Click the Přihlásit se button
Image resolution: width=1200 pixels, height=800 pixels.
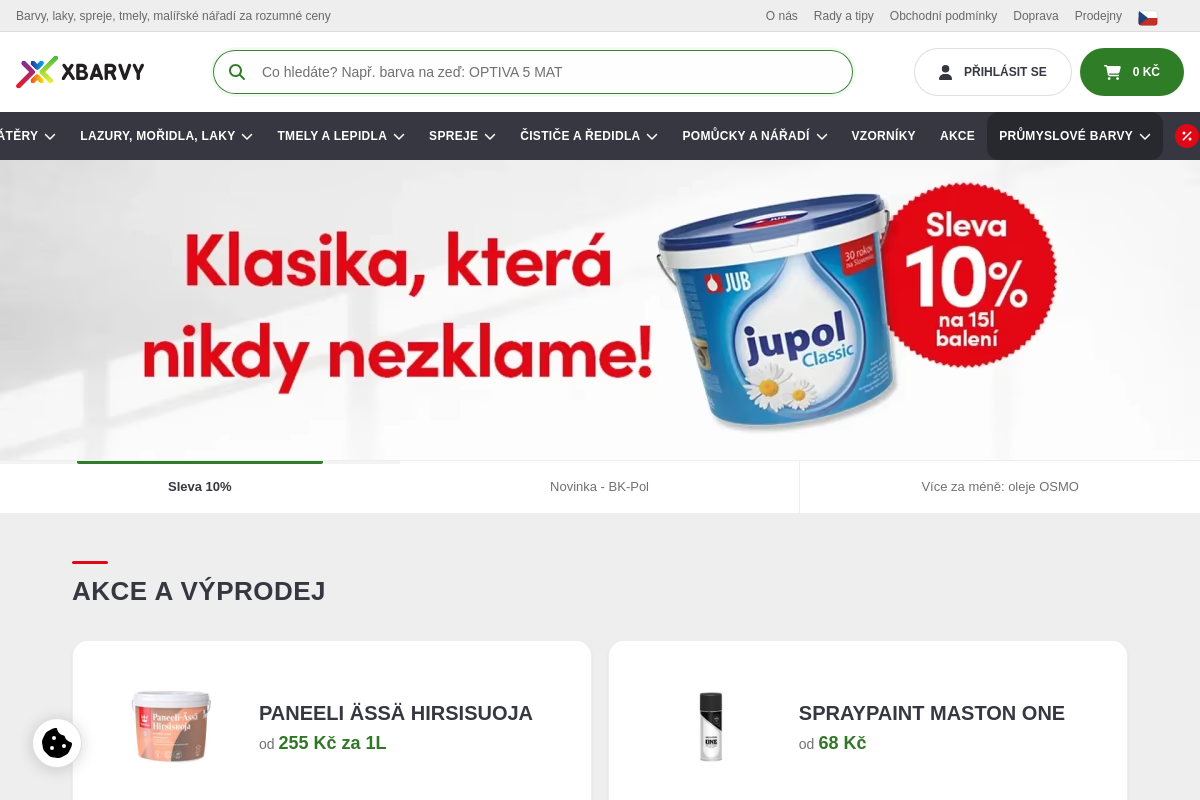click(993, 72)
